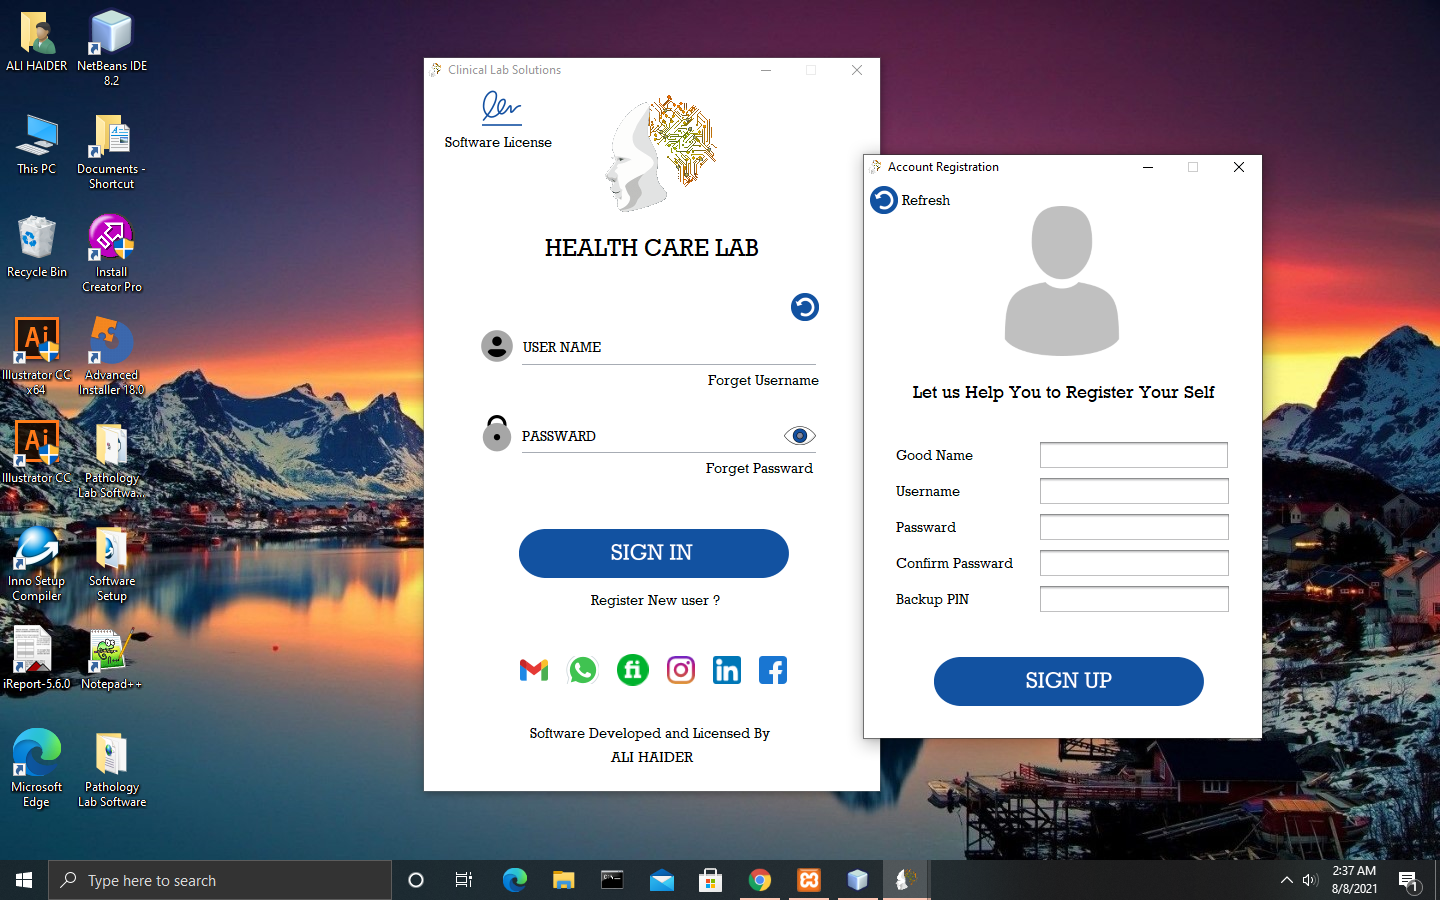The height and width of the screenshot is (900, 1440).
Task: Open the Instagram icon
Action: coord(680,670)
